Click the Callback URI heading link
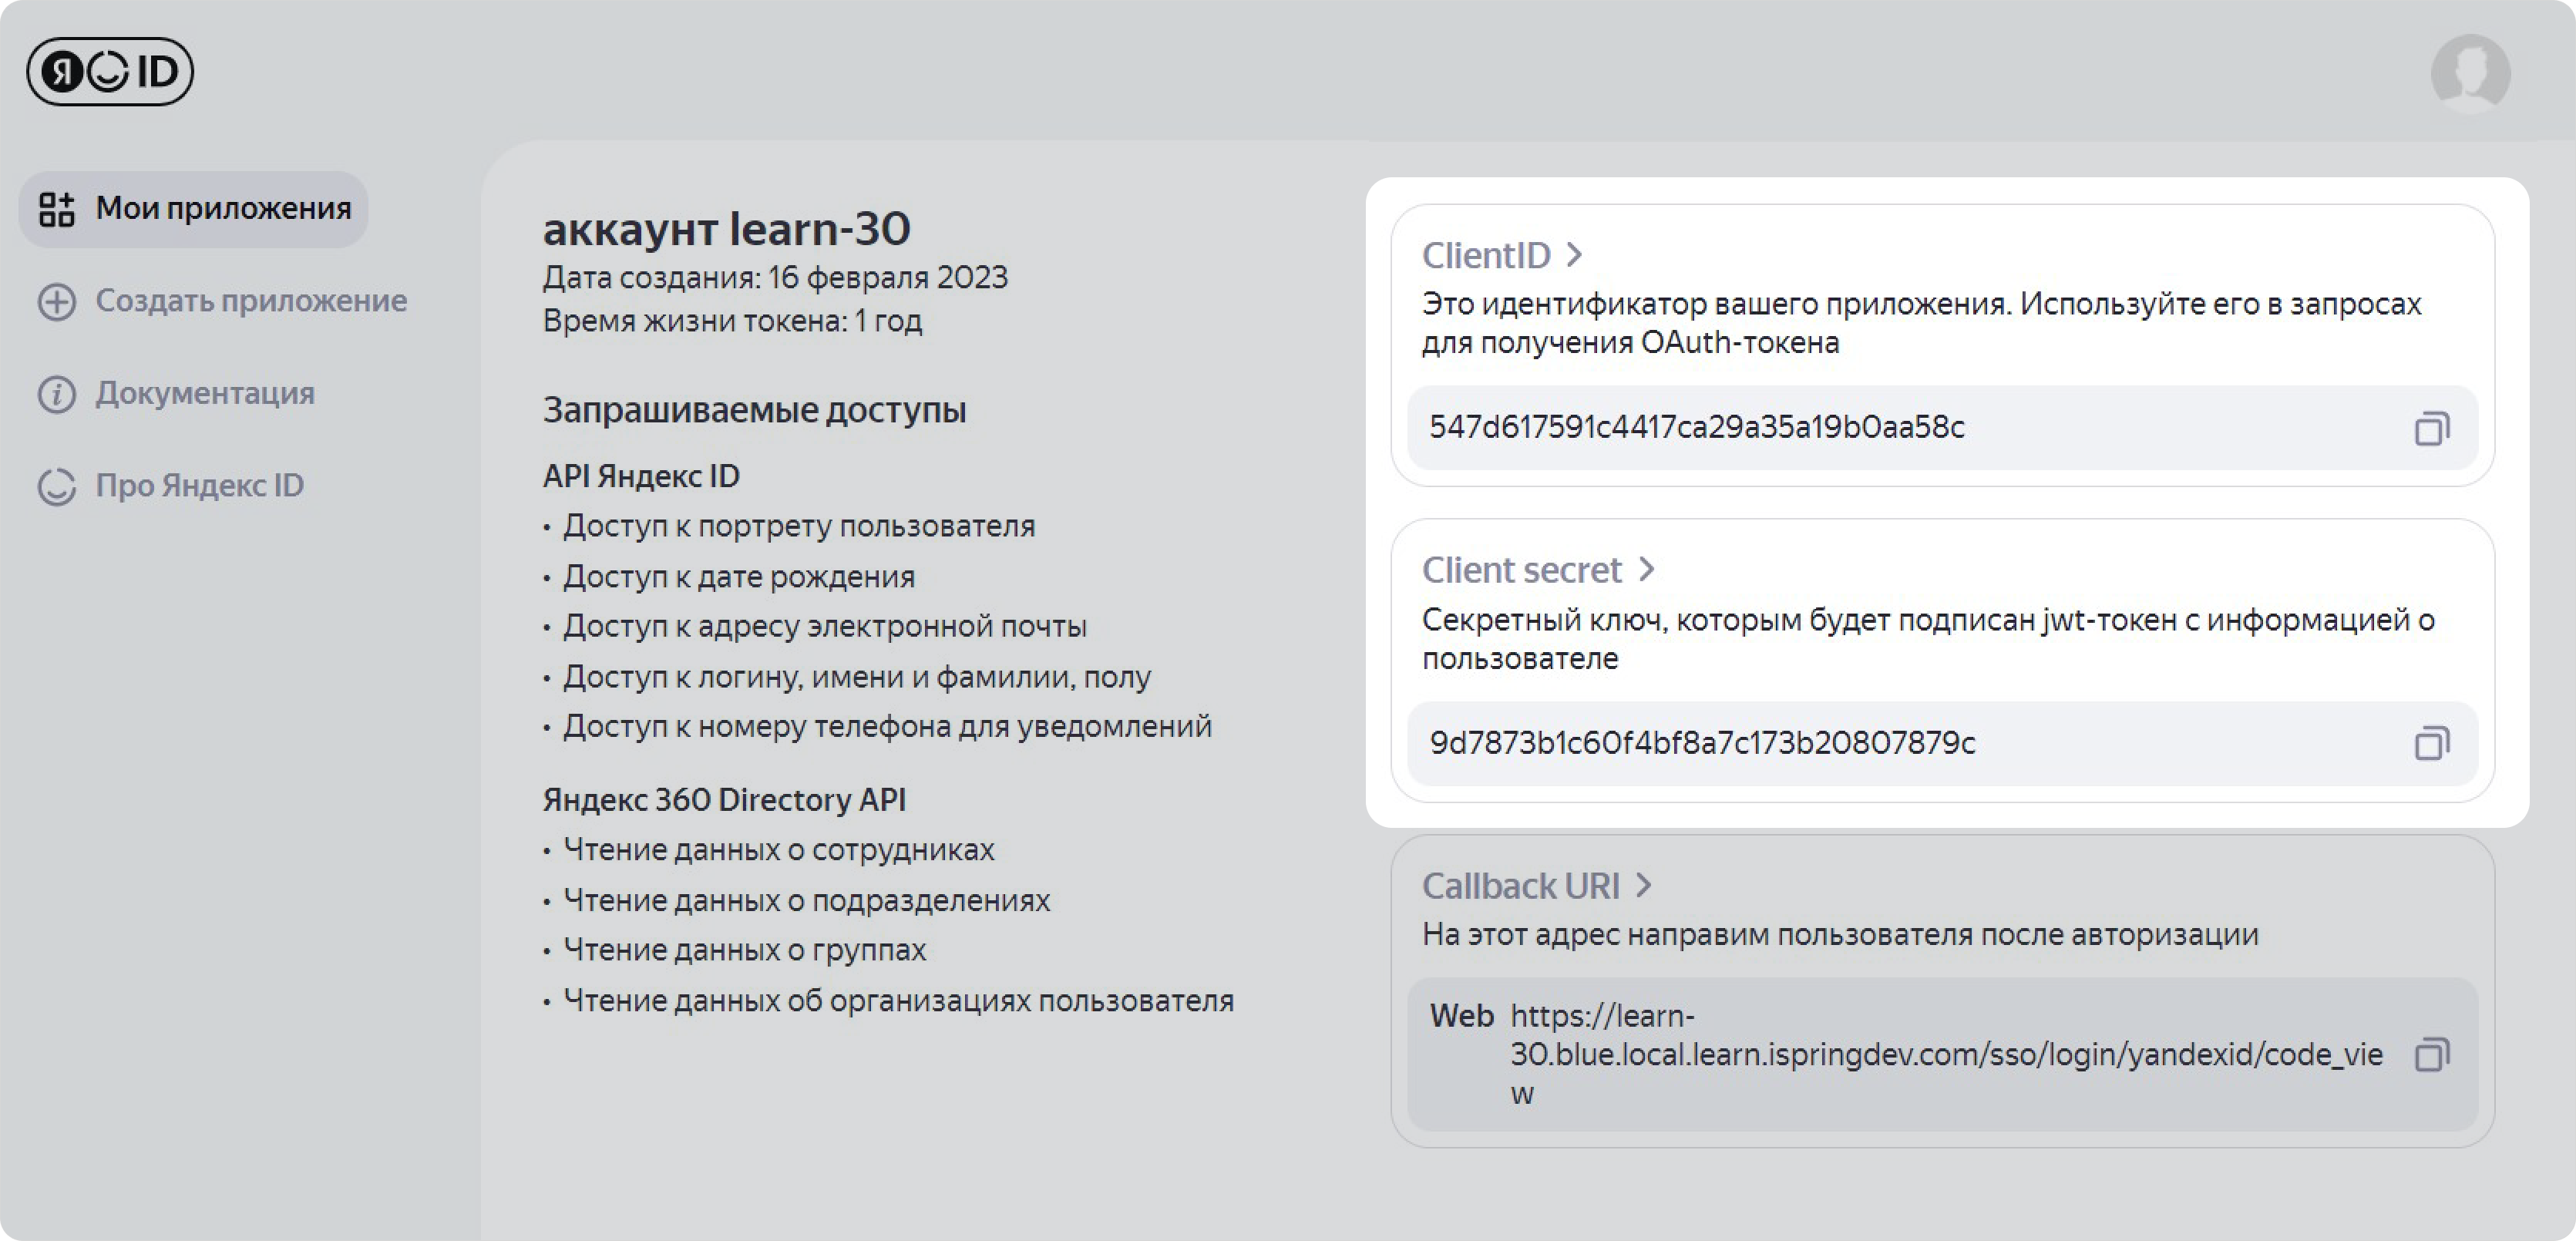This screenshot has height=1241, width=2576. pyautogui.click(x=1520, y=885)
